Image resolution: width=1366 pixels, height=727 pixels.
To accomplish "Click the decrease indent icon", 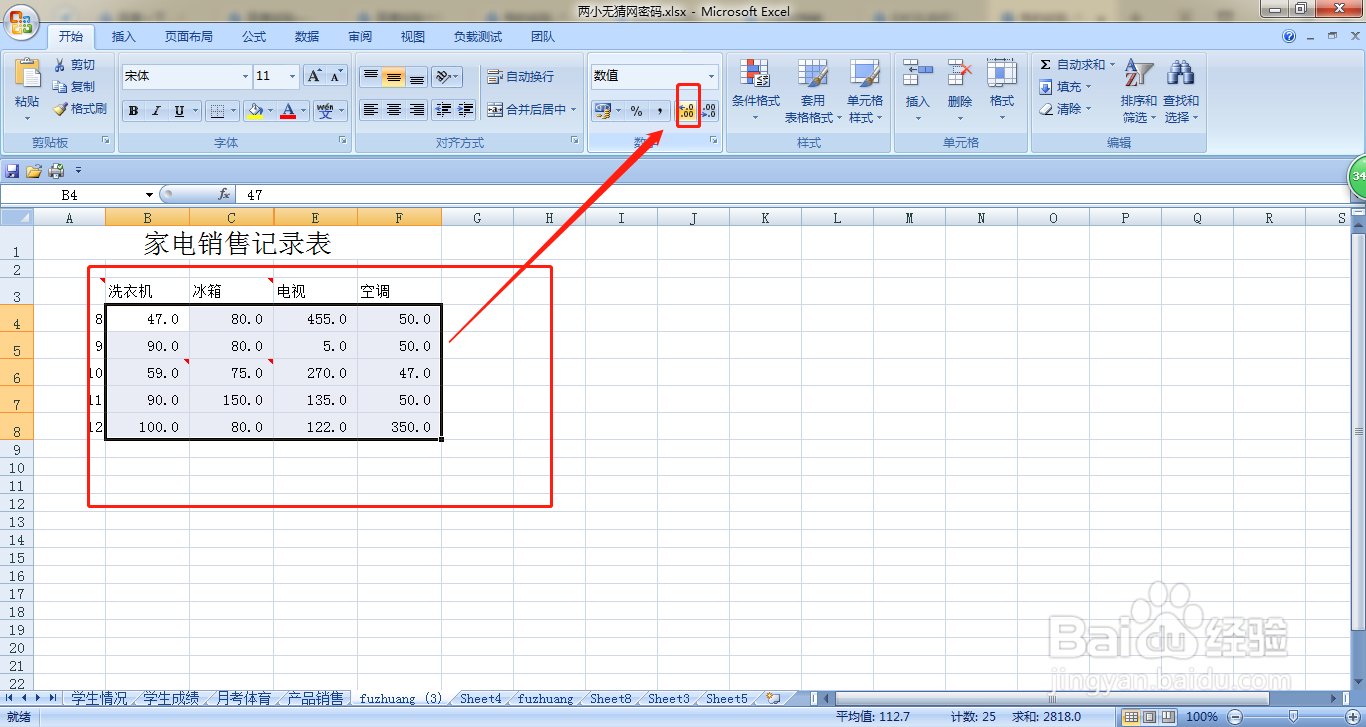I will [x=443, y=110].
